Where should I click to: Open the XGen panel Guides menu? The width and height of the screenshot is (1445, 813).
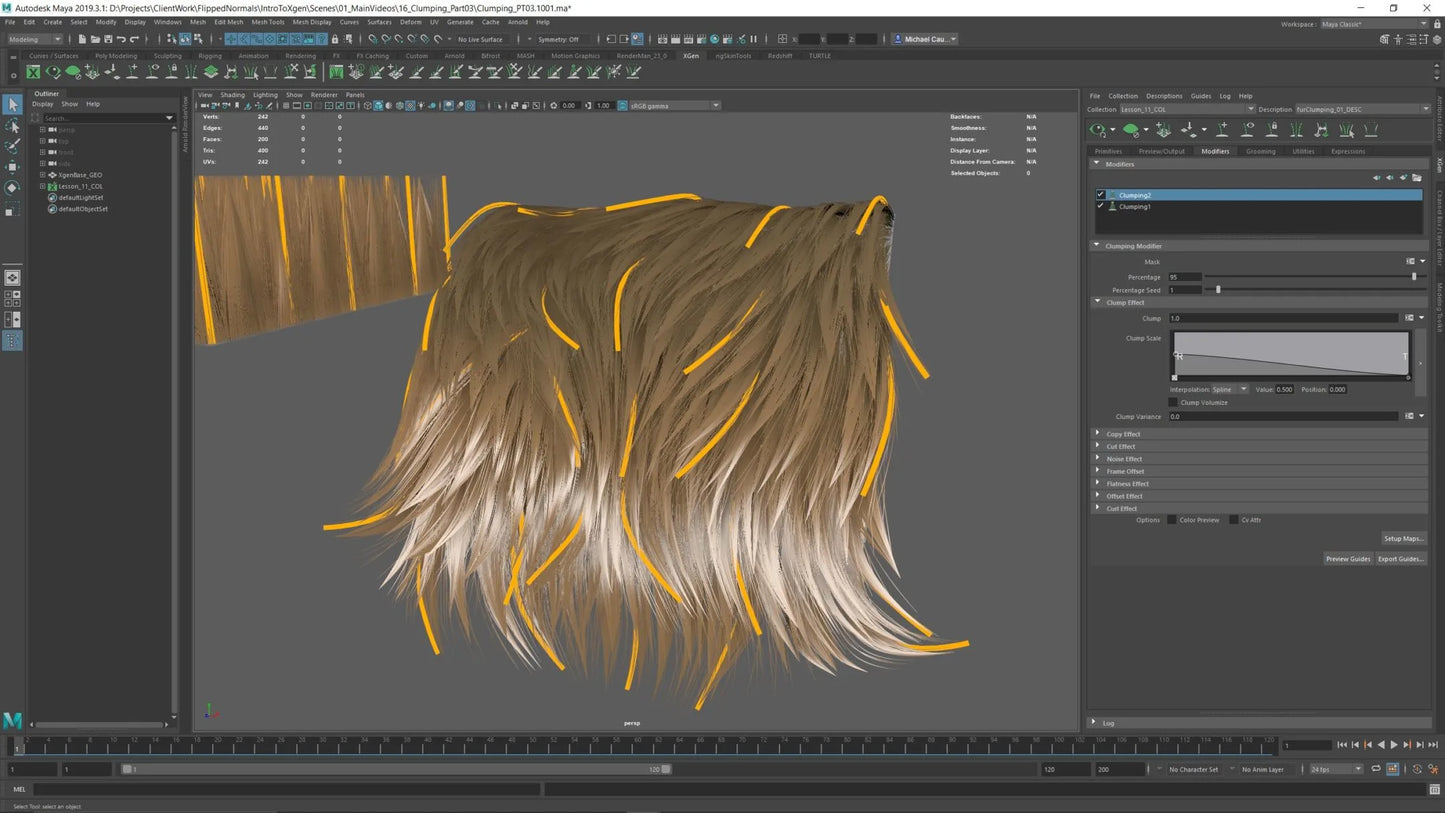pyautogui.click(x=1200, y=96)
